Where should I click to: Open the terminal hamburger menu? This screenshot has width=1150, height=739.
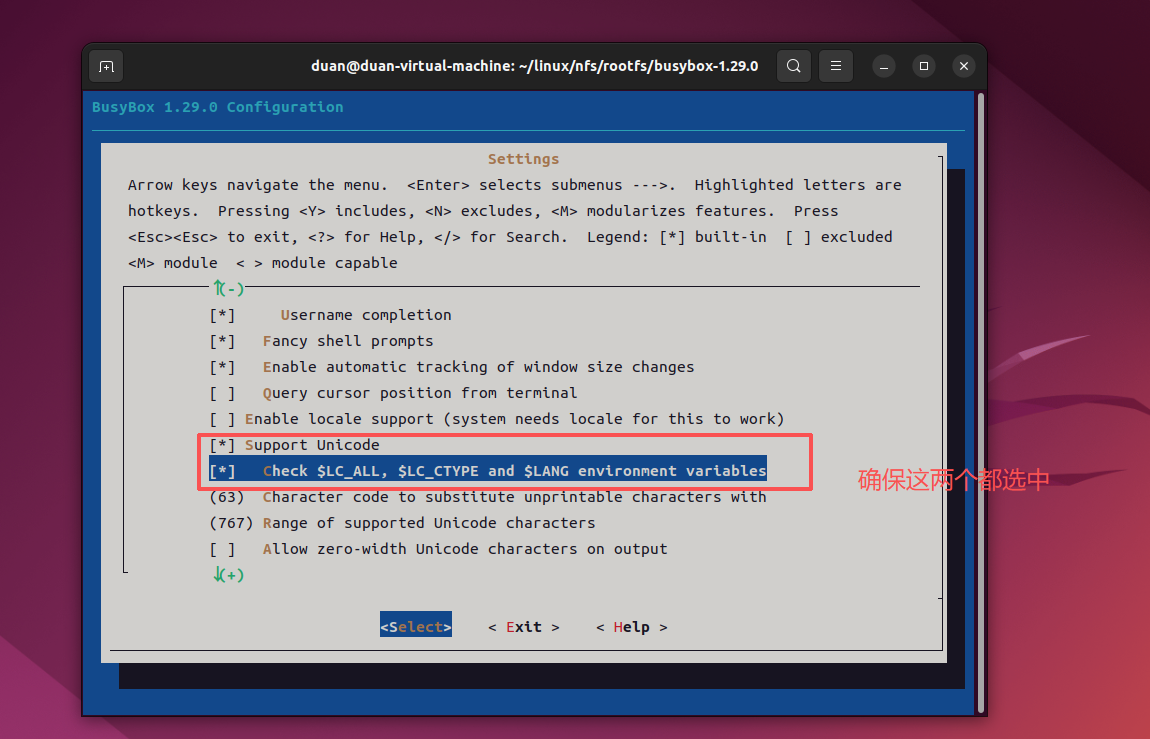click(835, 66)
